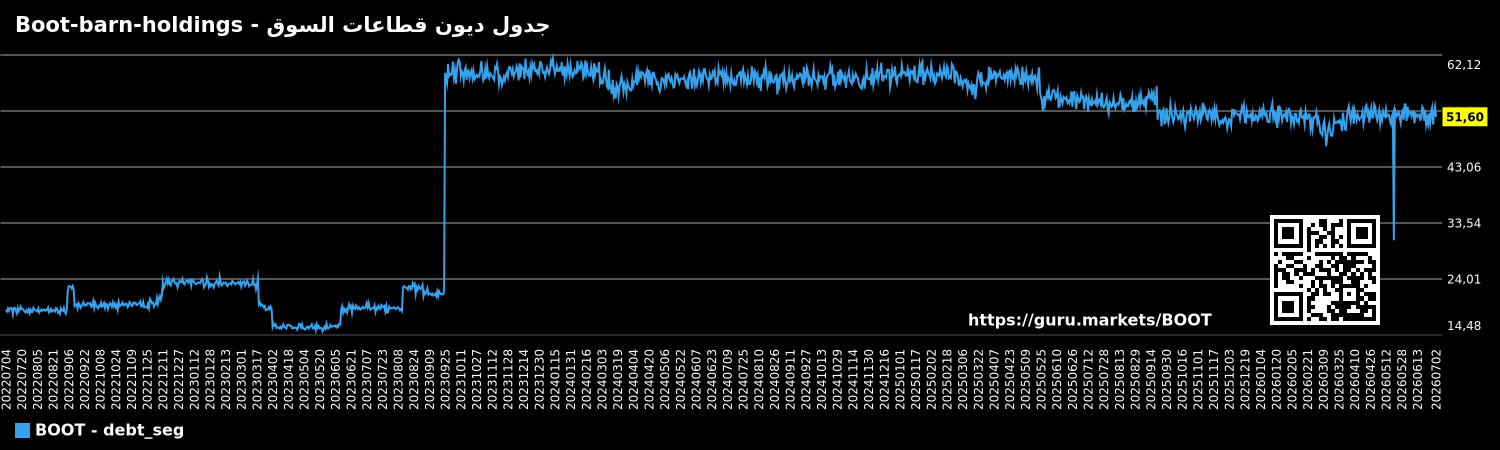The height and width of the screenshot is (450, 1500).
Task: Click the blue BOOT legend color swatch
Action: [x=22, y=431]
